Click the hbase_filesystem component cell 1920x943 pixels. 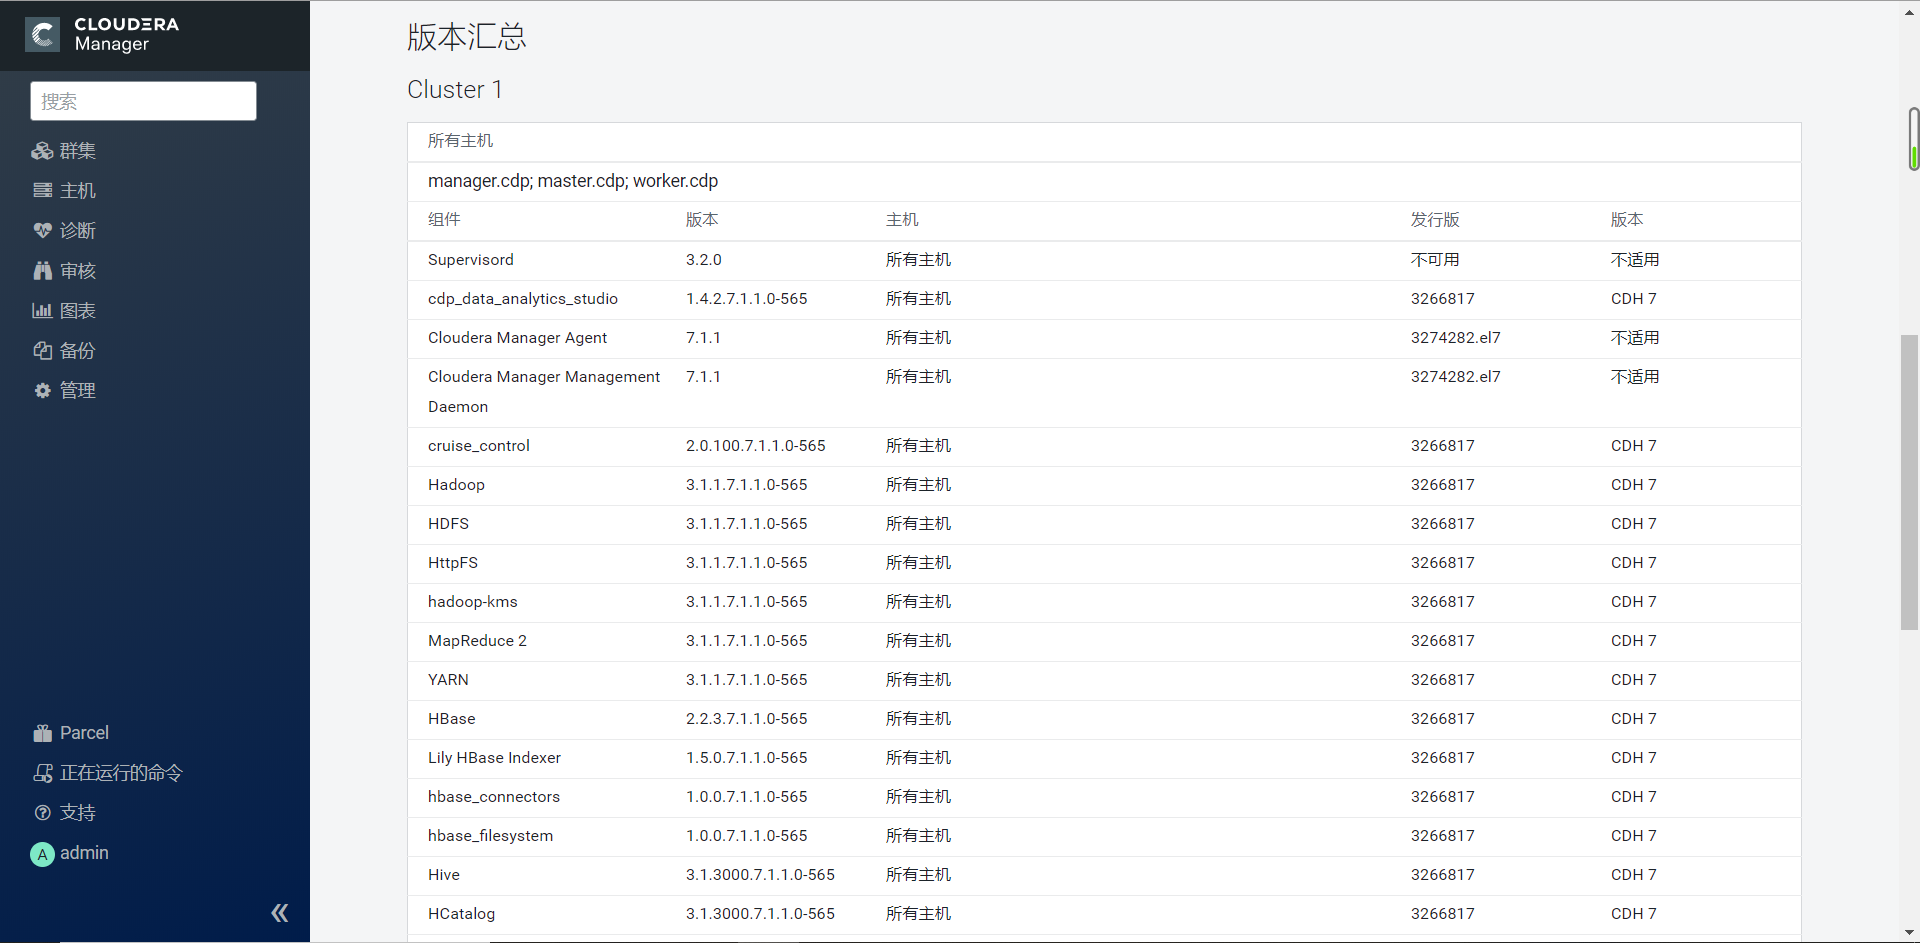490,836
